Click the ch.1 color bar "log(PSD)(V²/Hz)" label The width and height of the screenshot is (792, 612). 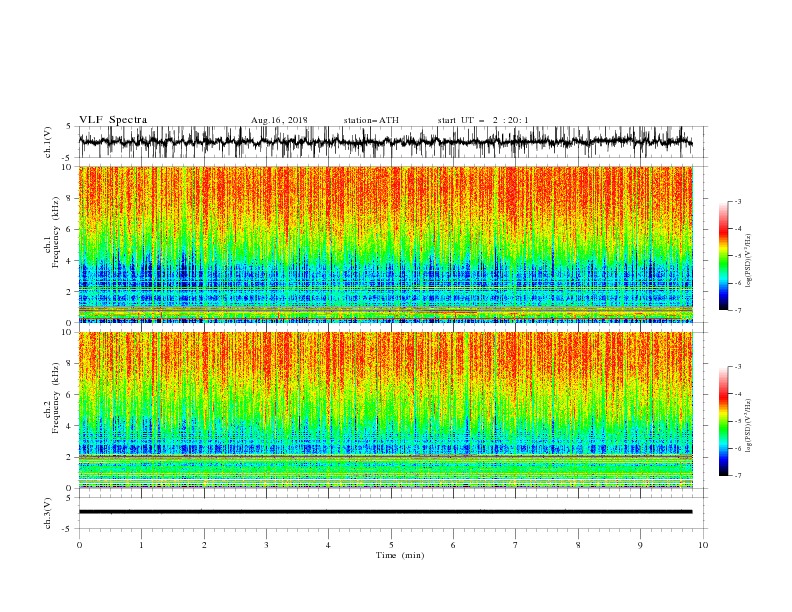point(749,261)
